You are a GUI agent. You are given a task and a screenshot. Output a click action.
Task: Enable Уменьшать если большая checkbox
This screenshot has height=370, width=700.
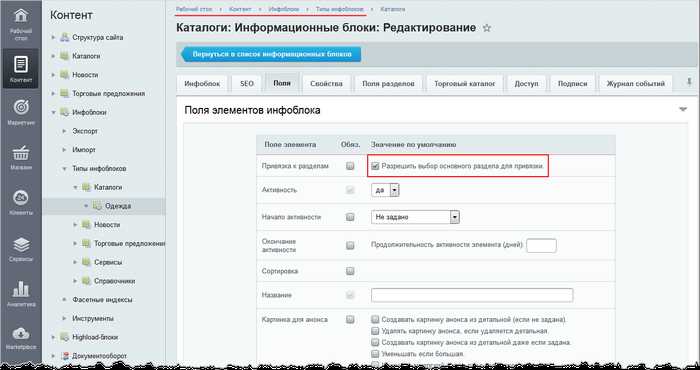click(x=375, y=354)
